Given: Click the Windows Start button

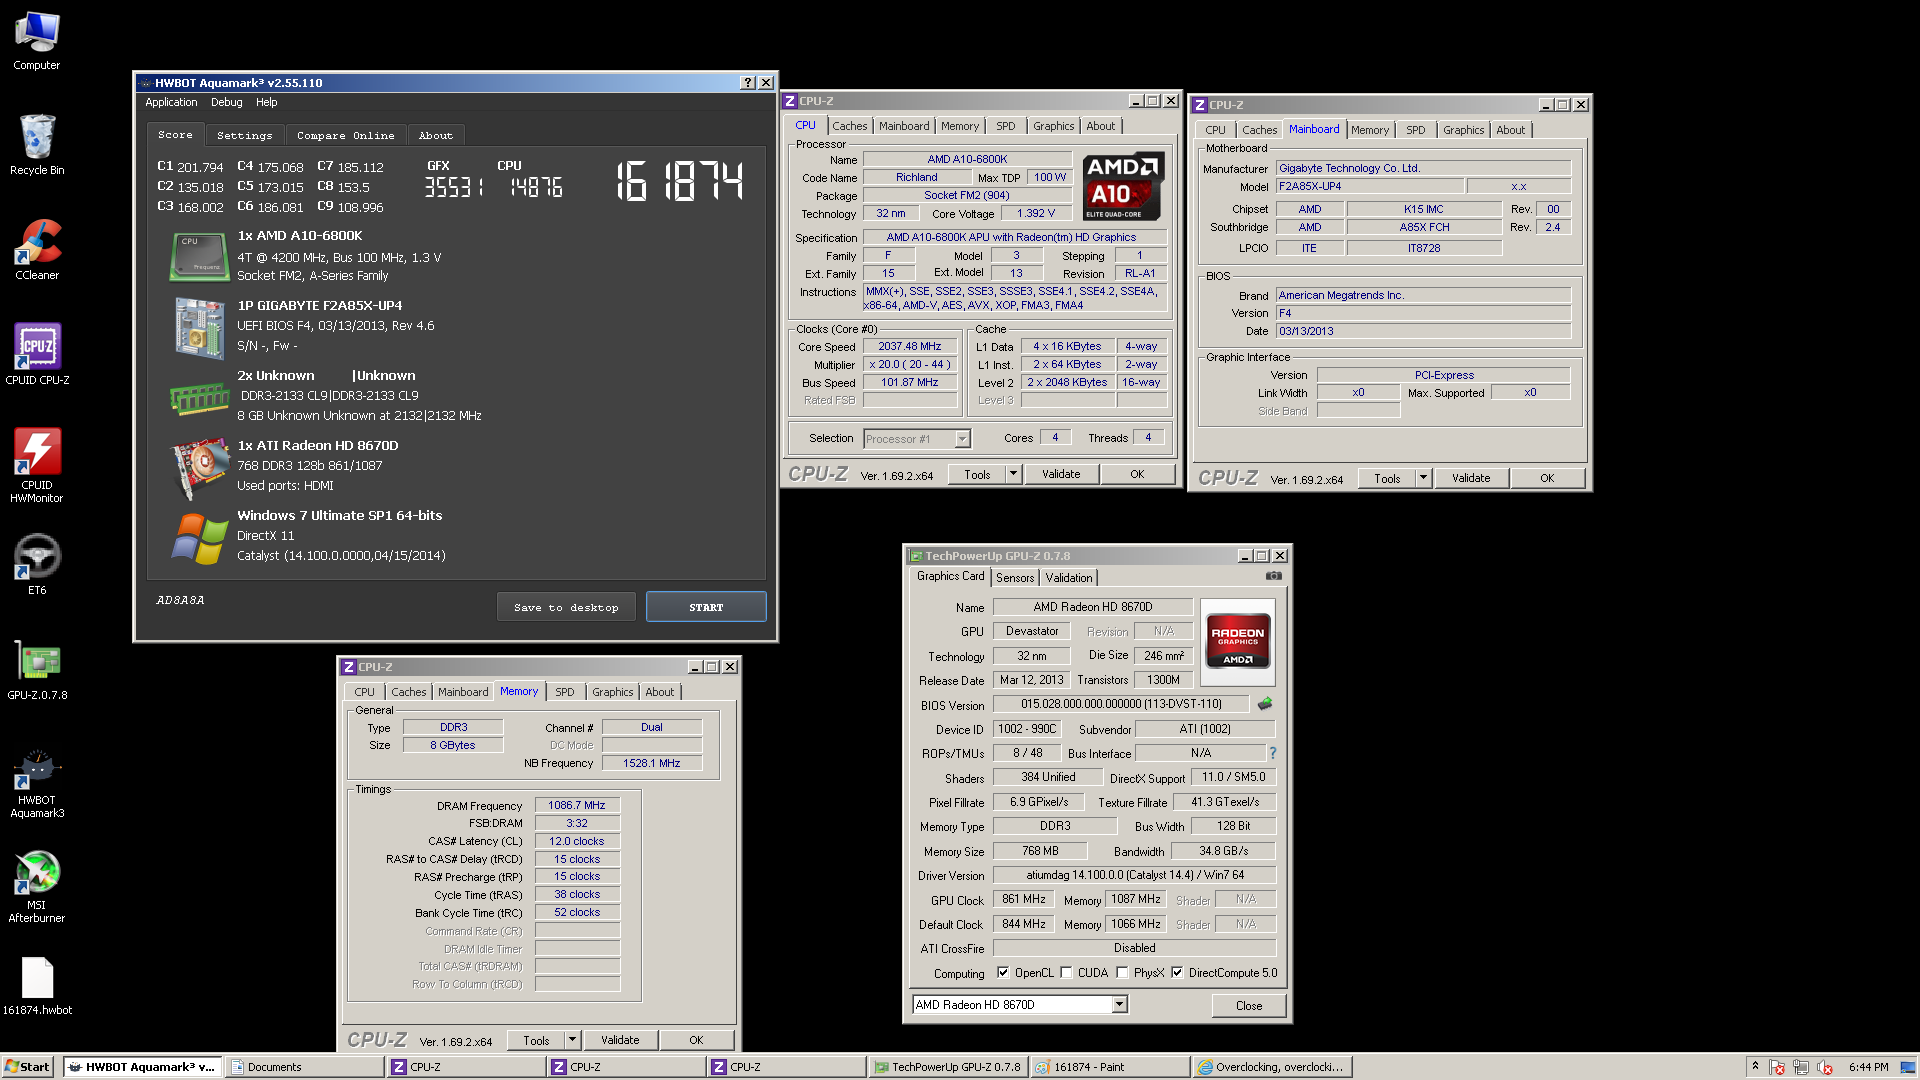Looking at the screenshot, I should pyautogui.click(x=27, y=1067).
